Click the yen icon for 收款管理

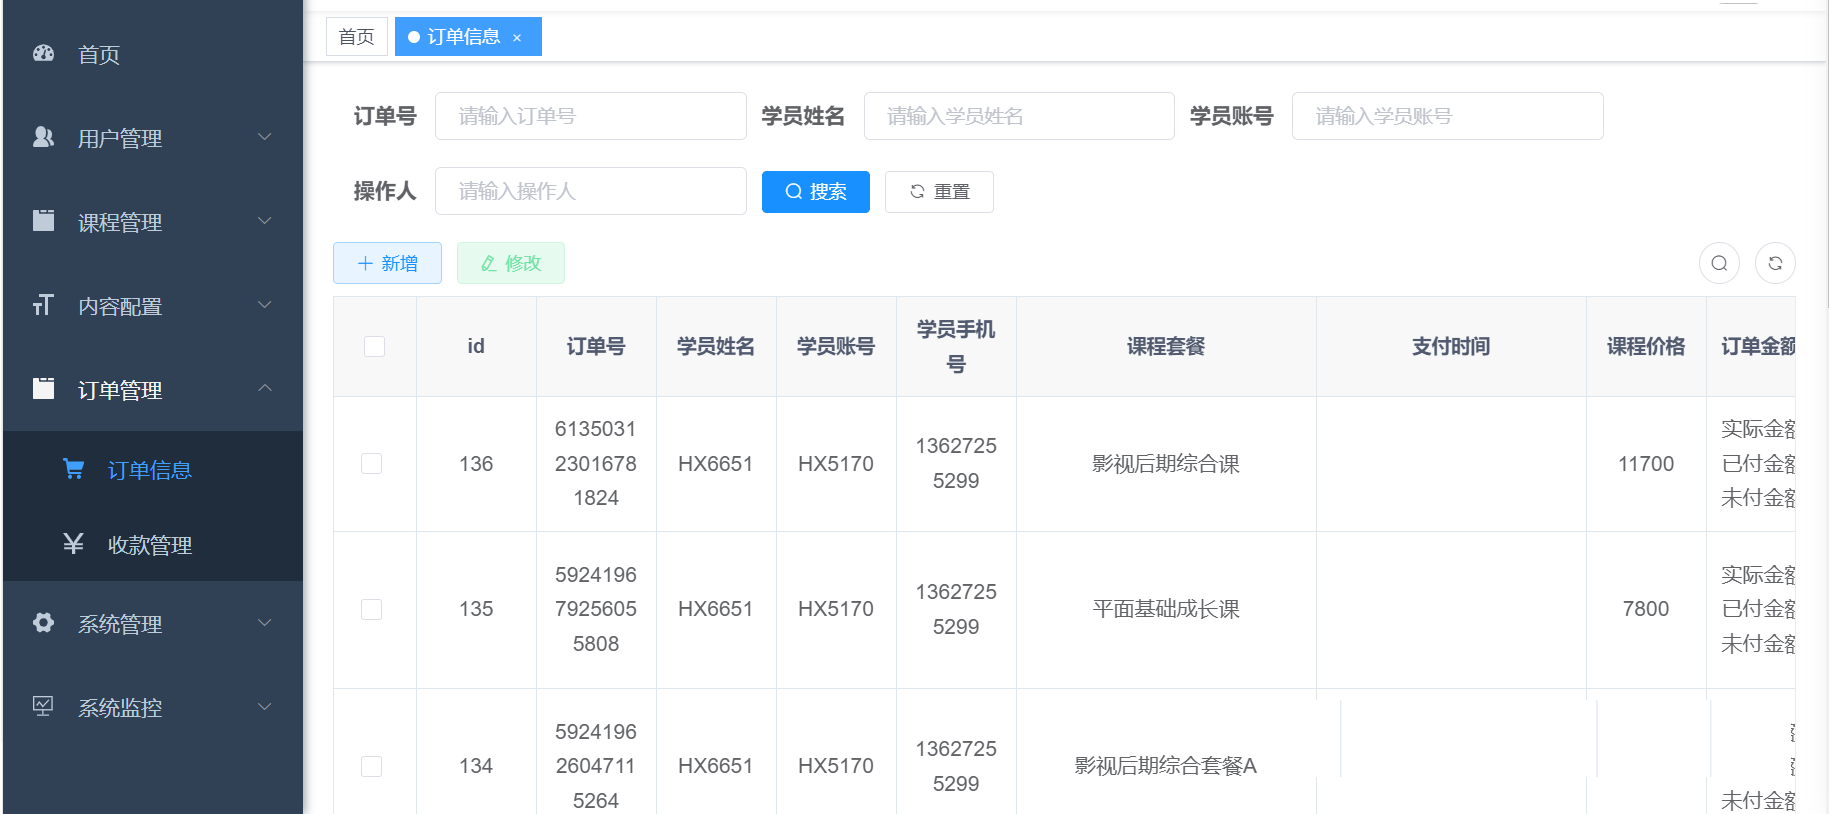[73, 544]
